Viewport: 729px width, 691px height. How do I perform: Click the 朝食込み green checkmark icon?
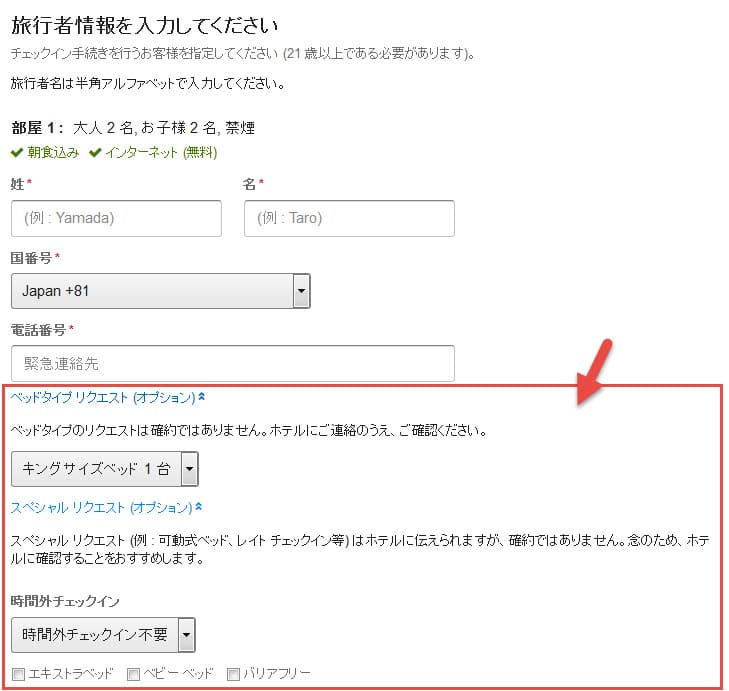[17, 153]
